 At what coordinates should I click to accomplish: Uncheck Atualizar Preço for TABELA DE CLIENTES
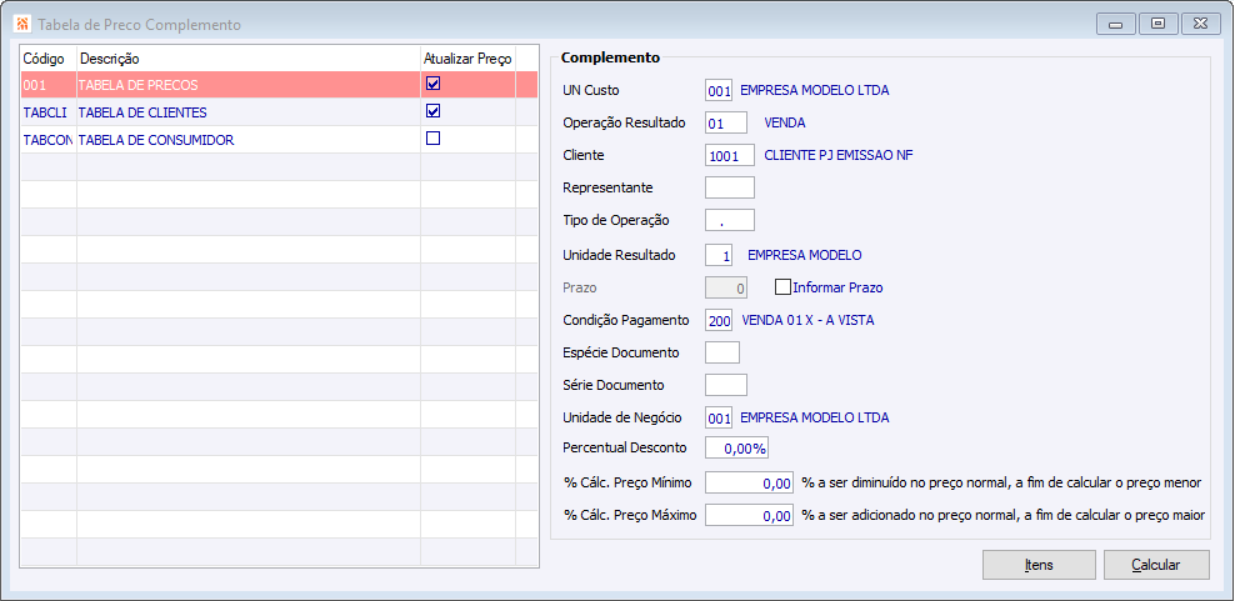pos(433,111)
